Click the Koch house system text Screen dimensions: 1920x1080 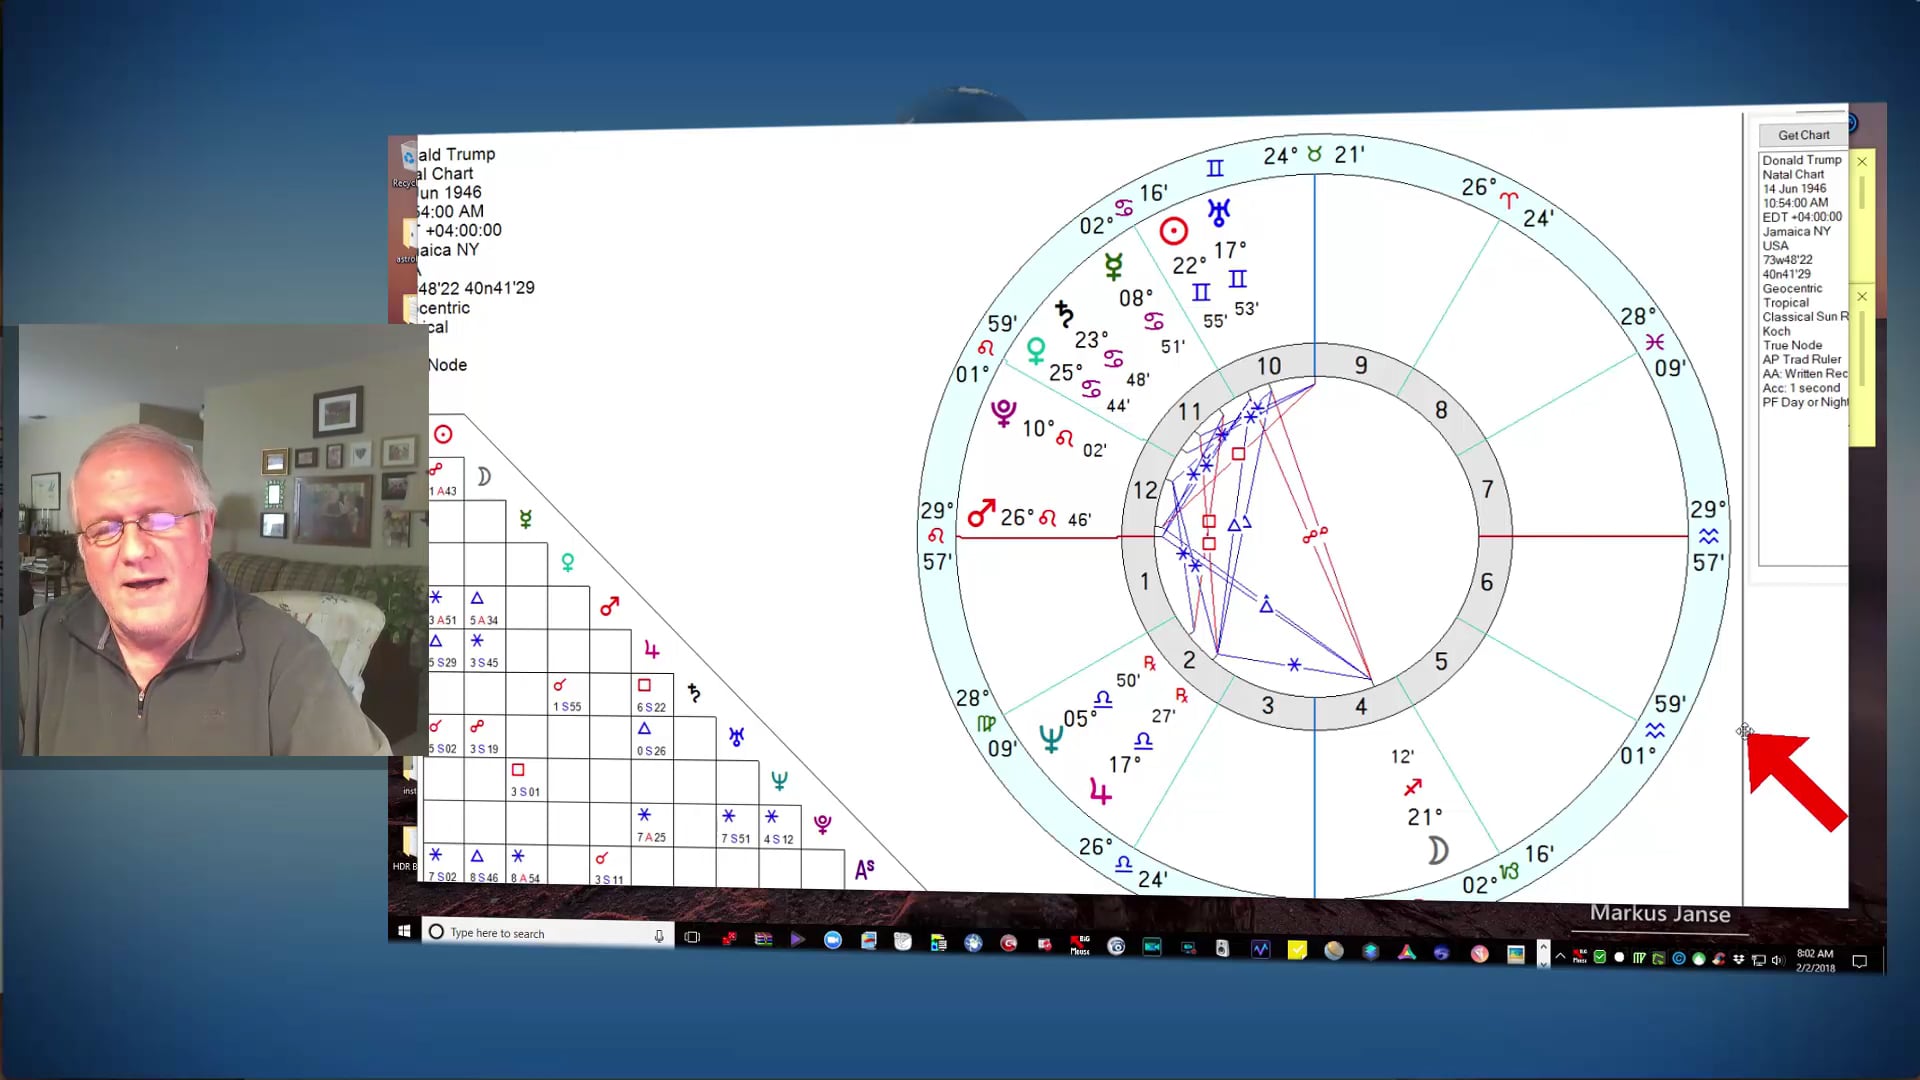[1776, 331]
